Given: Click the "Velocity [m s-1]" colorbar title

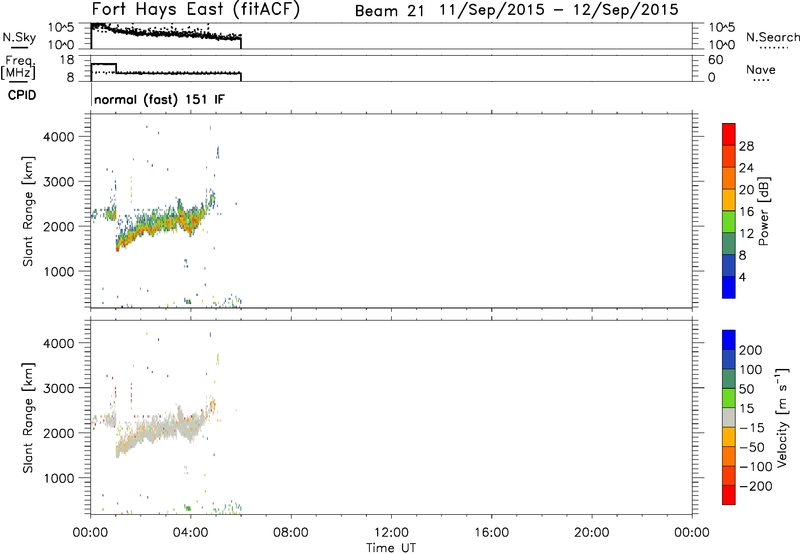Looking at the screenshot, I should (x=782, y=417).
